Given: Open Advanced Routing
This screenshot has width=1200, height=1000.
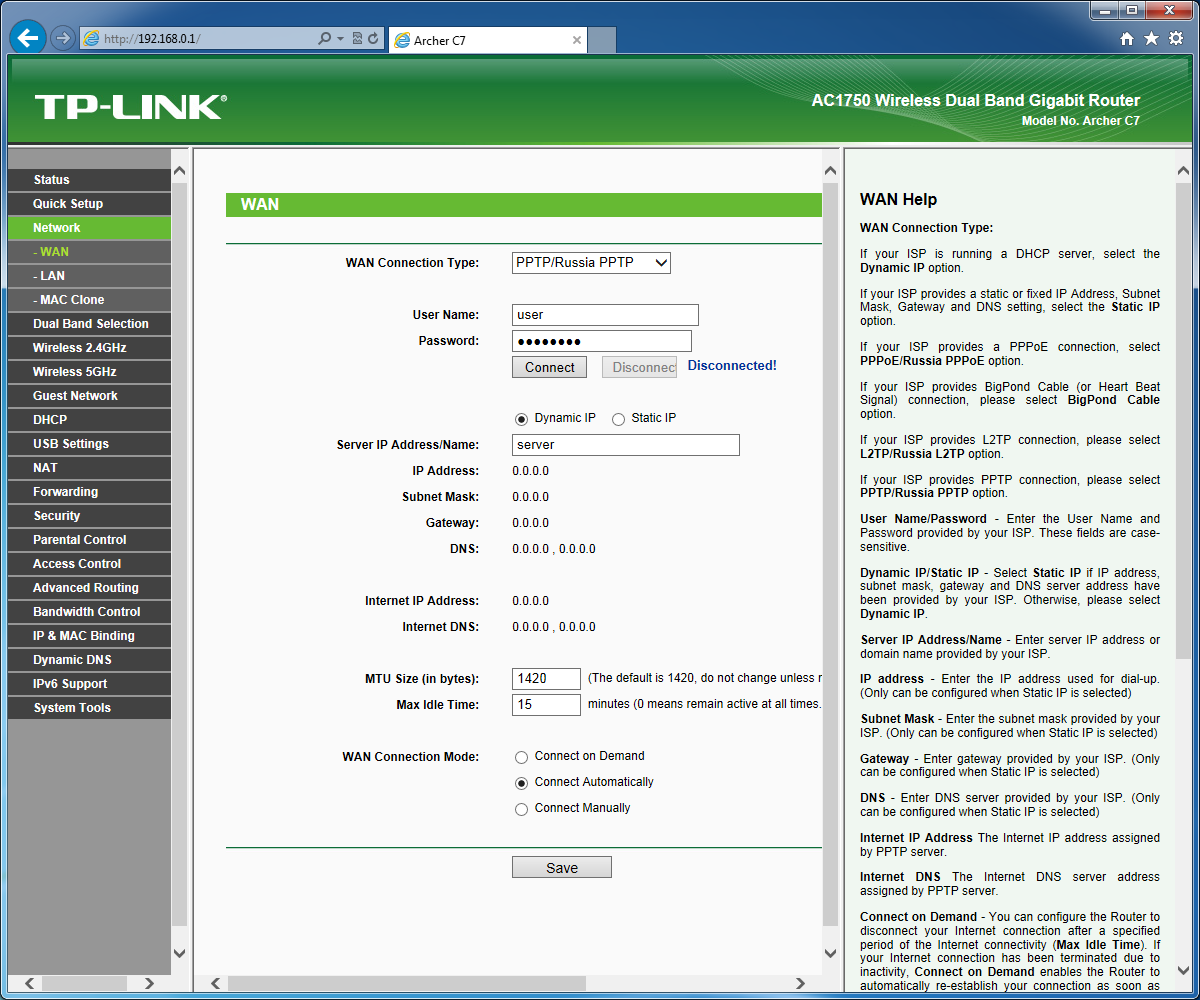Looking at the screenshot, I should click(89, 588).
